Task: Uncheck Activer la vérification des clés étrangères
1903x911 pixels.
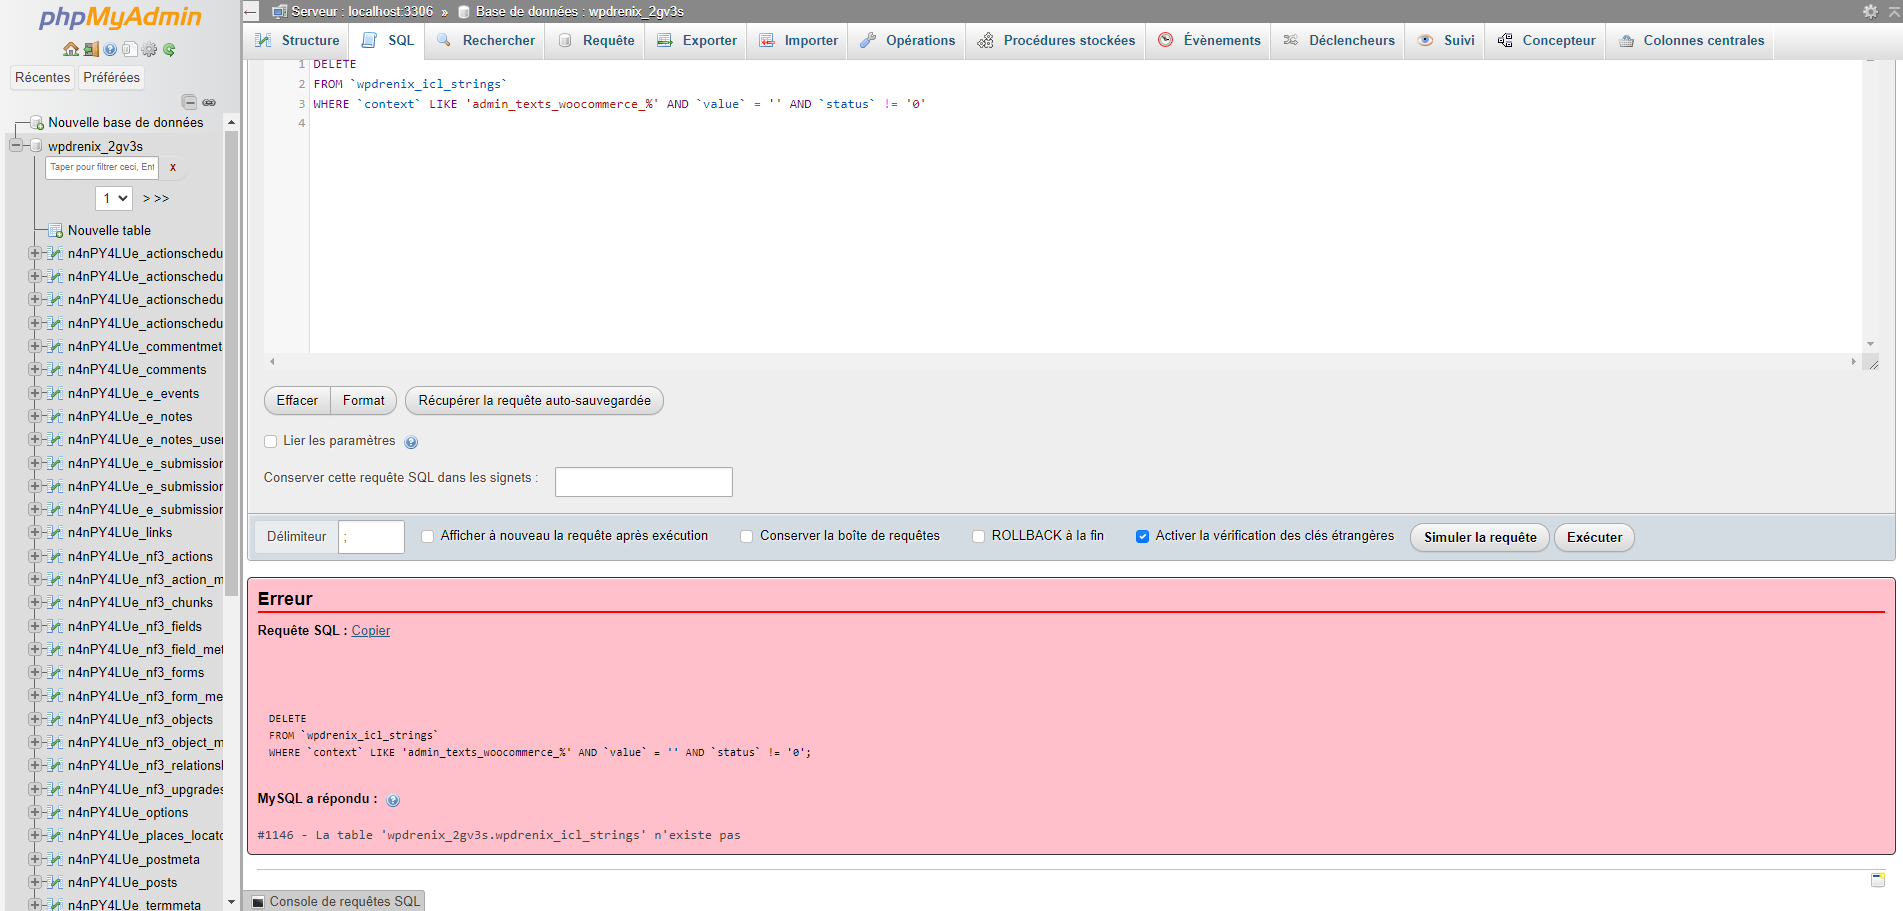Action: 1142,536
